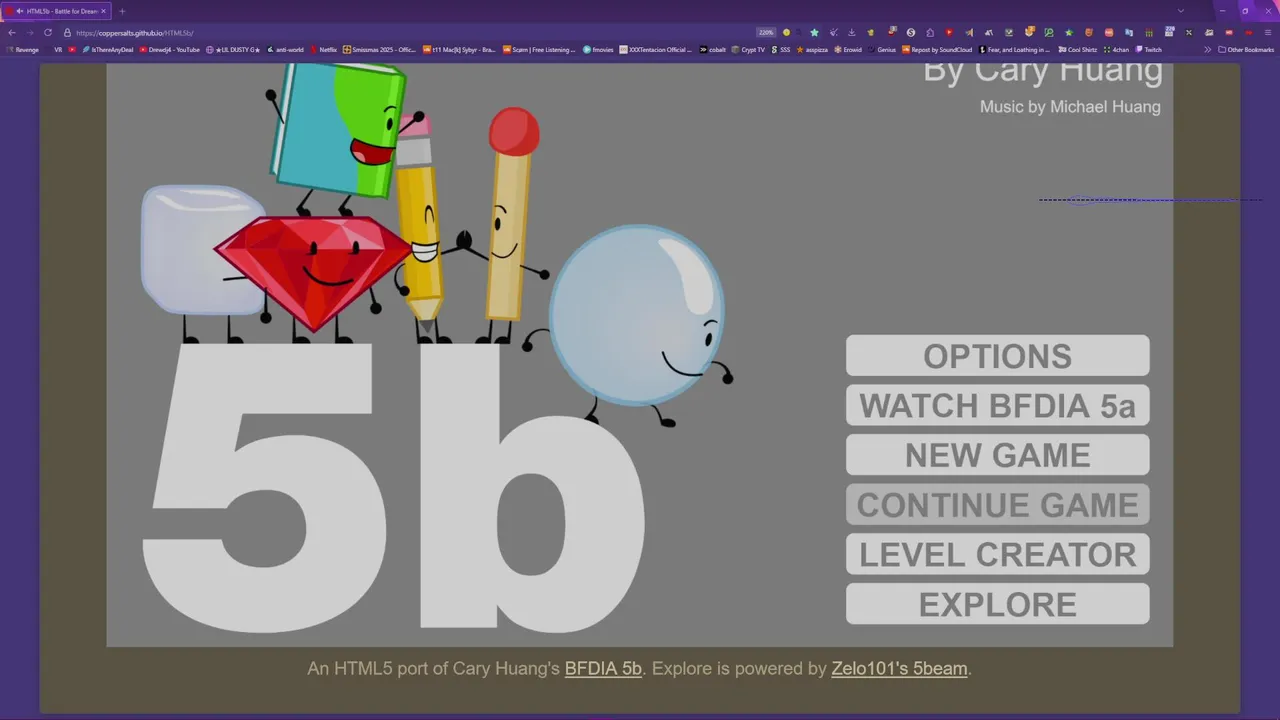Open the Crypt TV bookmark
1280x720 pixels.
(x=748, y=49)
